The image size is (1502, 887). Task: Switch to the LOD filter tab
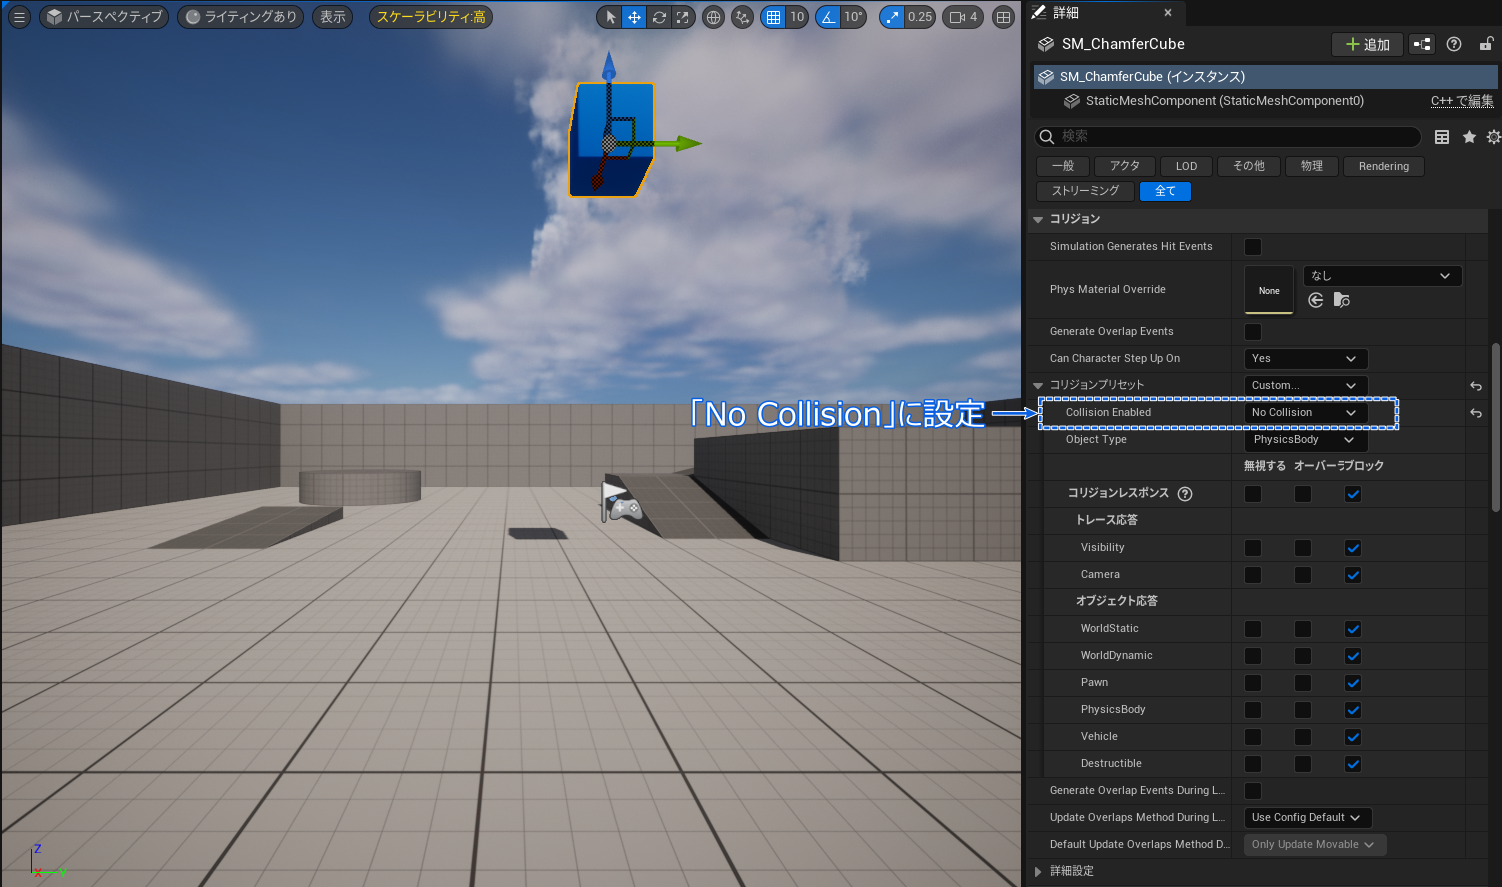click(1187, 167)
